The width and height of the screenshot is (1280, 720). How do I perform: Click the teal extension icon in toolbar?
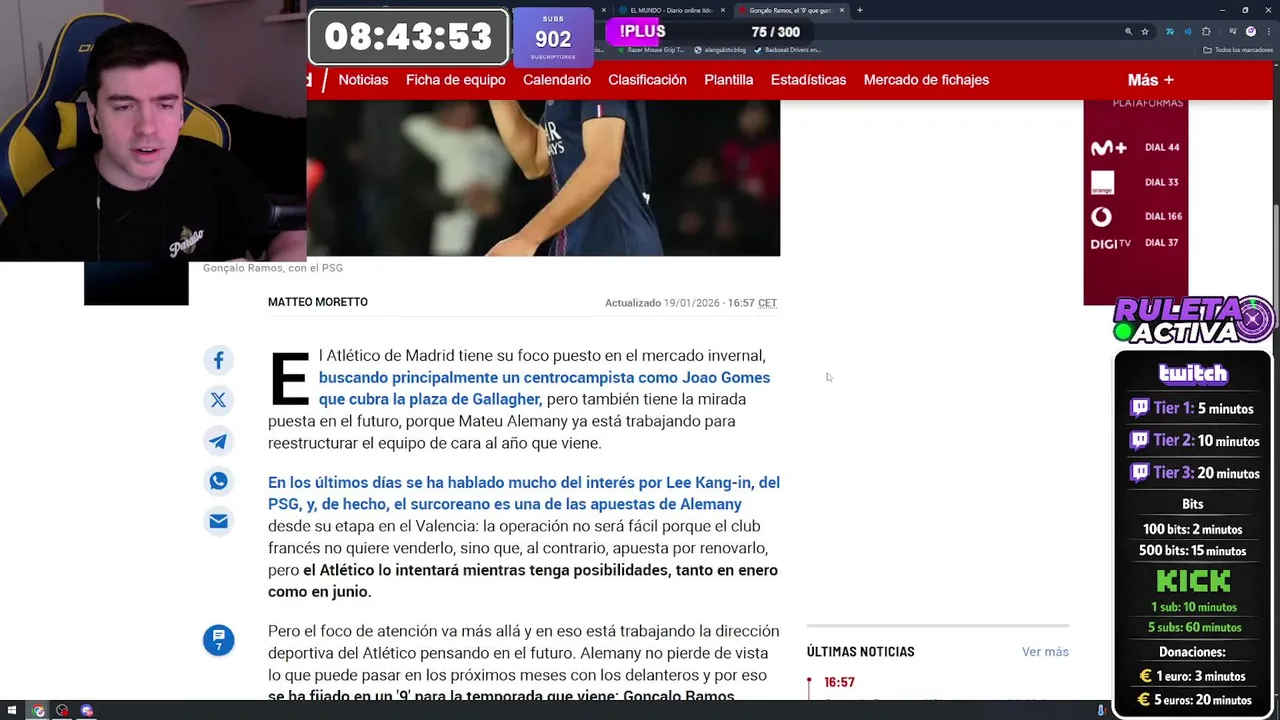coord(1169,32)
